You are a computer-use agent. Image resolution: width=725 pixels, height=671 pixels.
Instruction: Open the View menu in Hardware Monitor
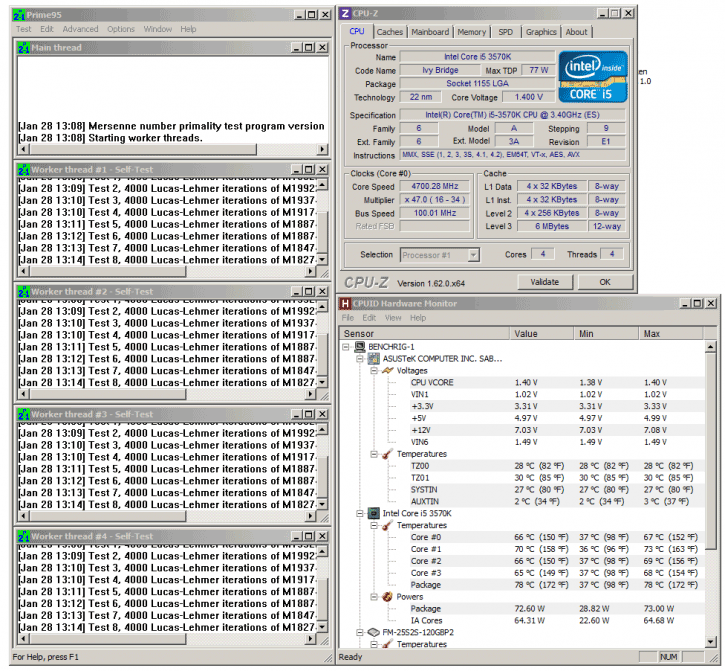[x=393, y=318]
